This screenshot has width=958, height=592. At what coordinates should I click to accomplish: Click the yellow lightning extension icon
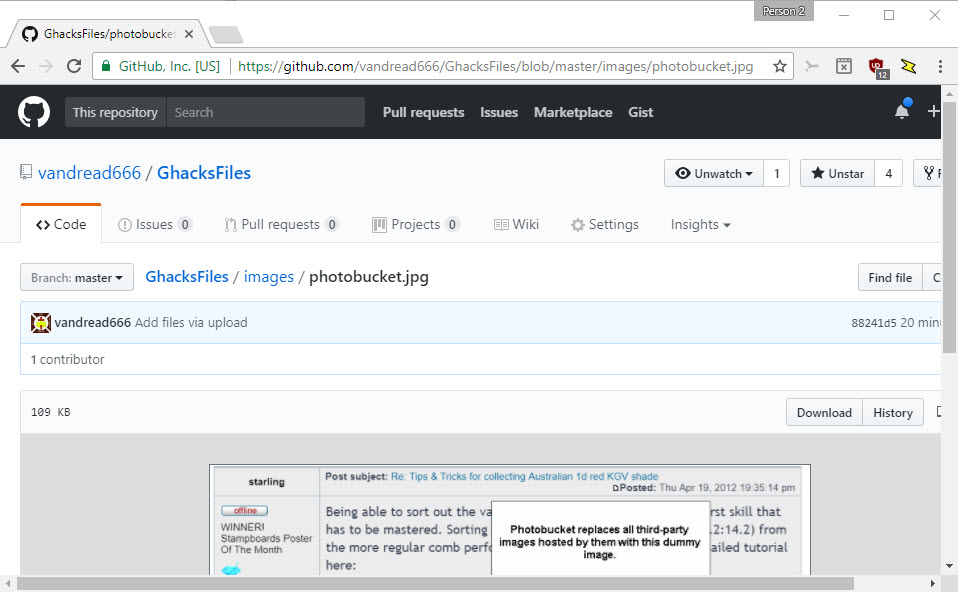click(909, 66)
